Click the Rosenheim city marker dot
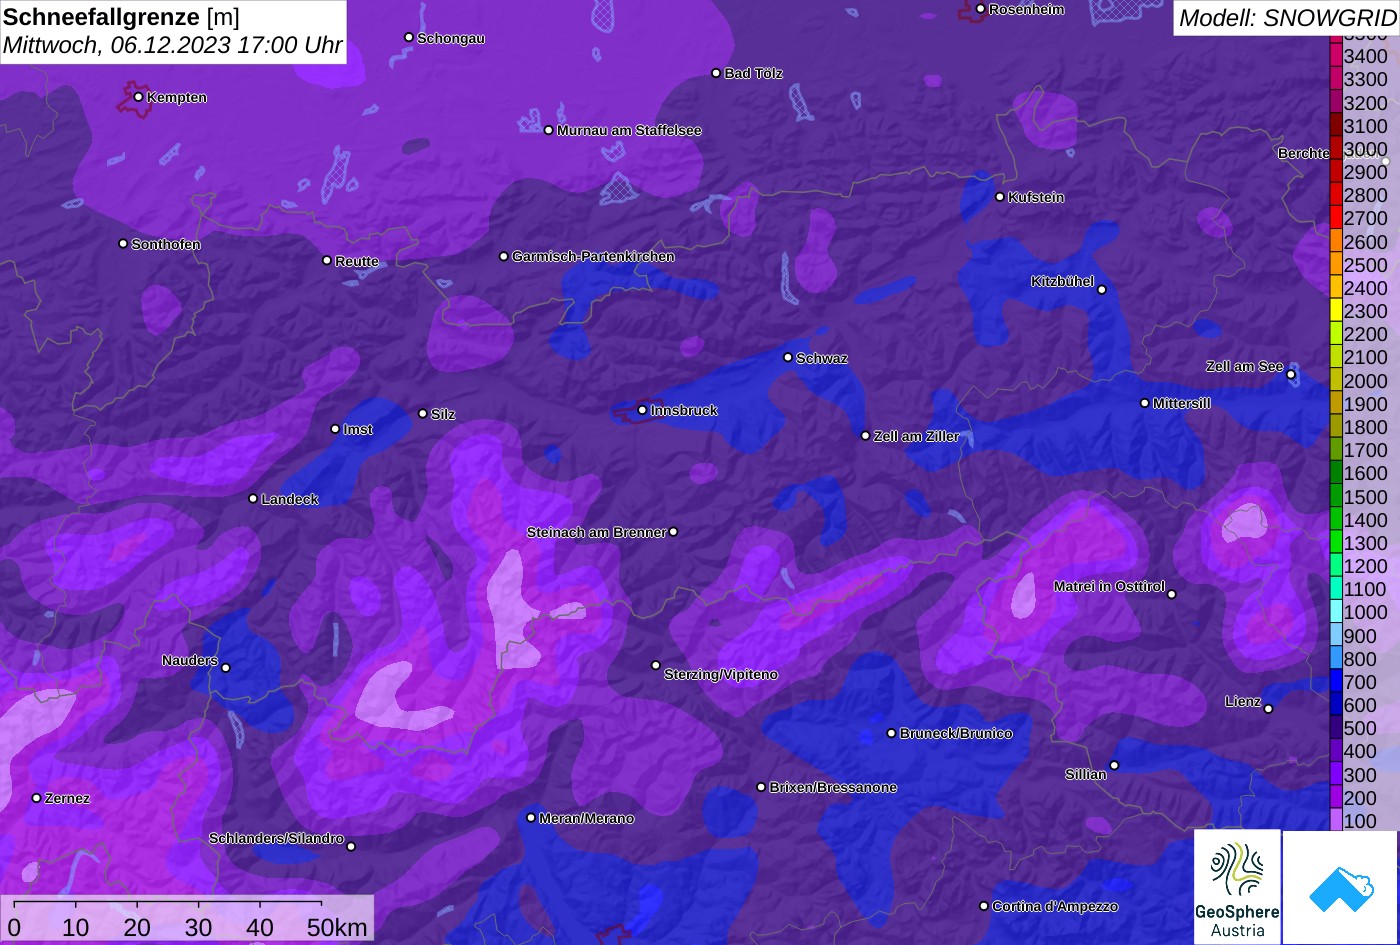The height and width of the screenshot is (945, 1400). (980, 9)
